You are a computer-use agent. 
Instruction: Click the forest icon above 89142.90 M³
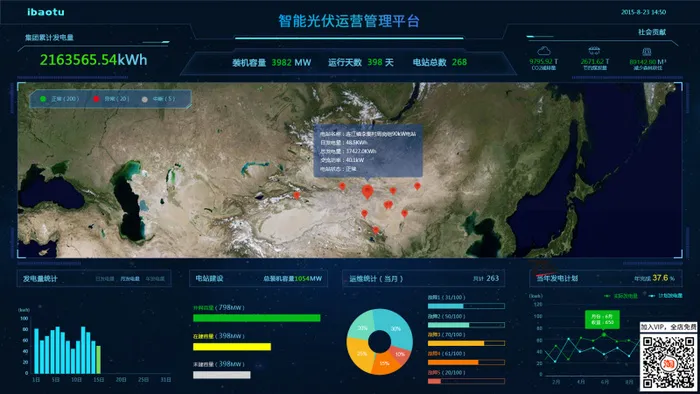[646, 52]
